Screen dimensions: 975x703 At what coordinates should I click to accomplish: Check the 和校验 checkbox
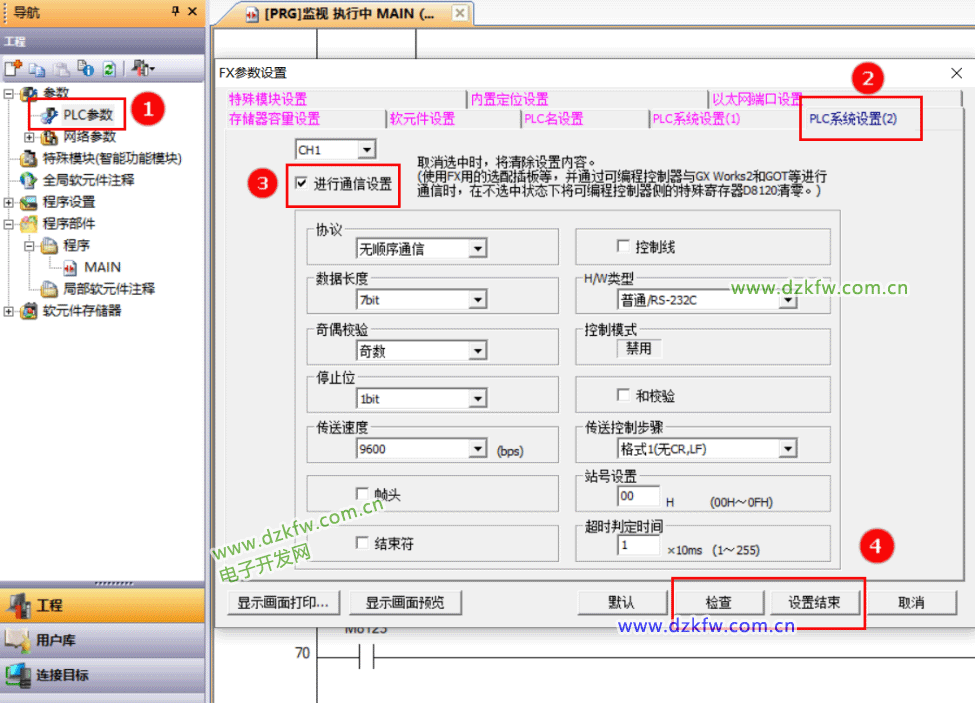[623, 395]
